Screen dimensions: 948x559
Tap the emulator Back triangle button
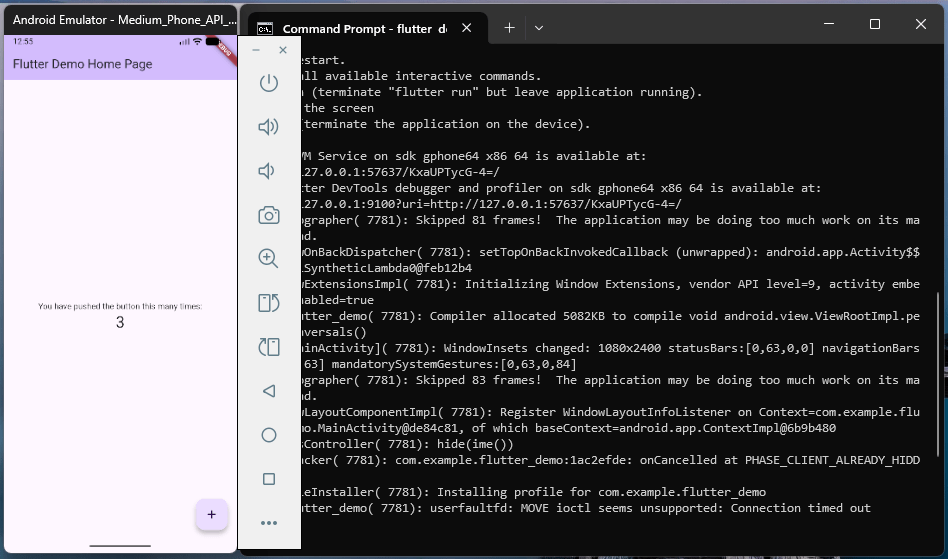(x=269, y=391)
